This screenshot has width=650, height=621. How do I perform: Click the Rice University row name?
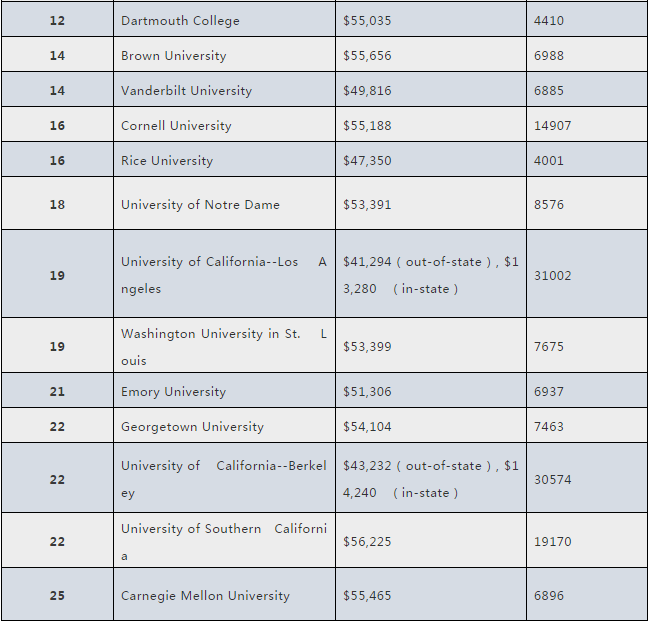[x=167, y=161]
